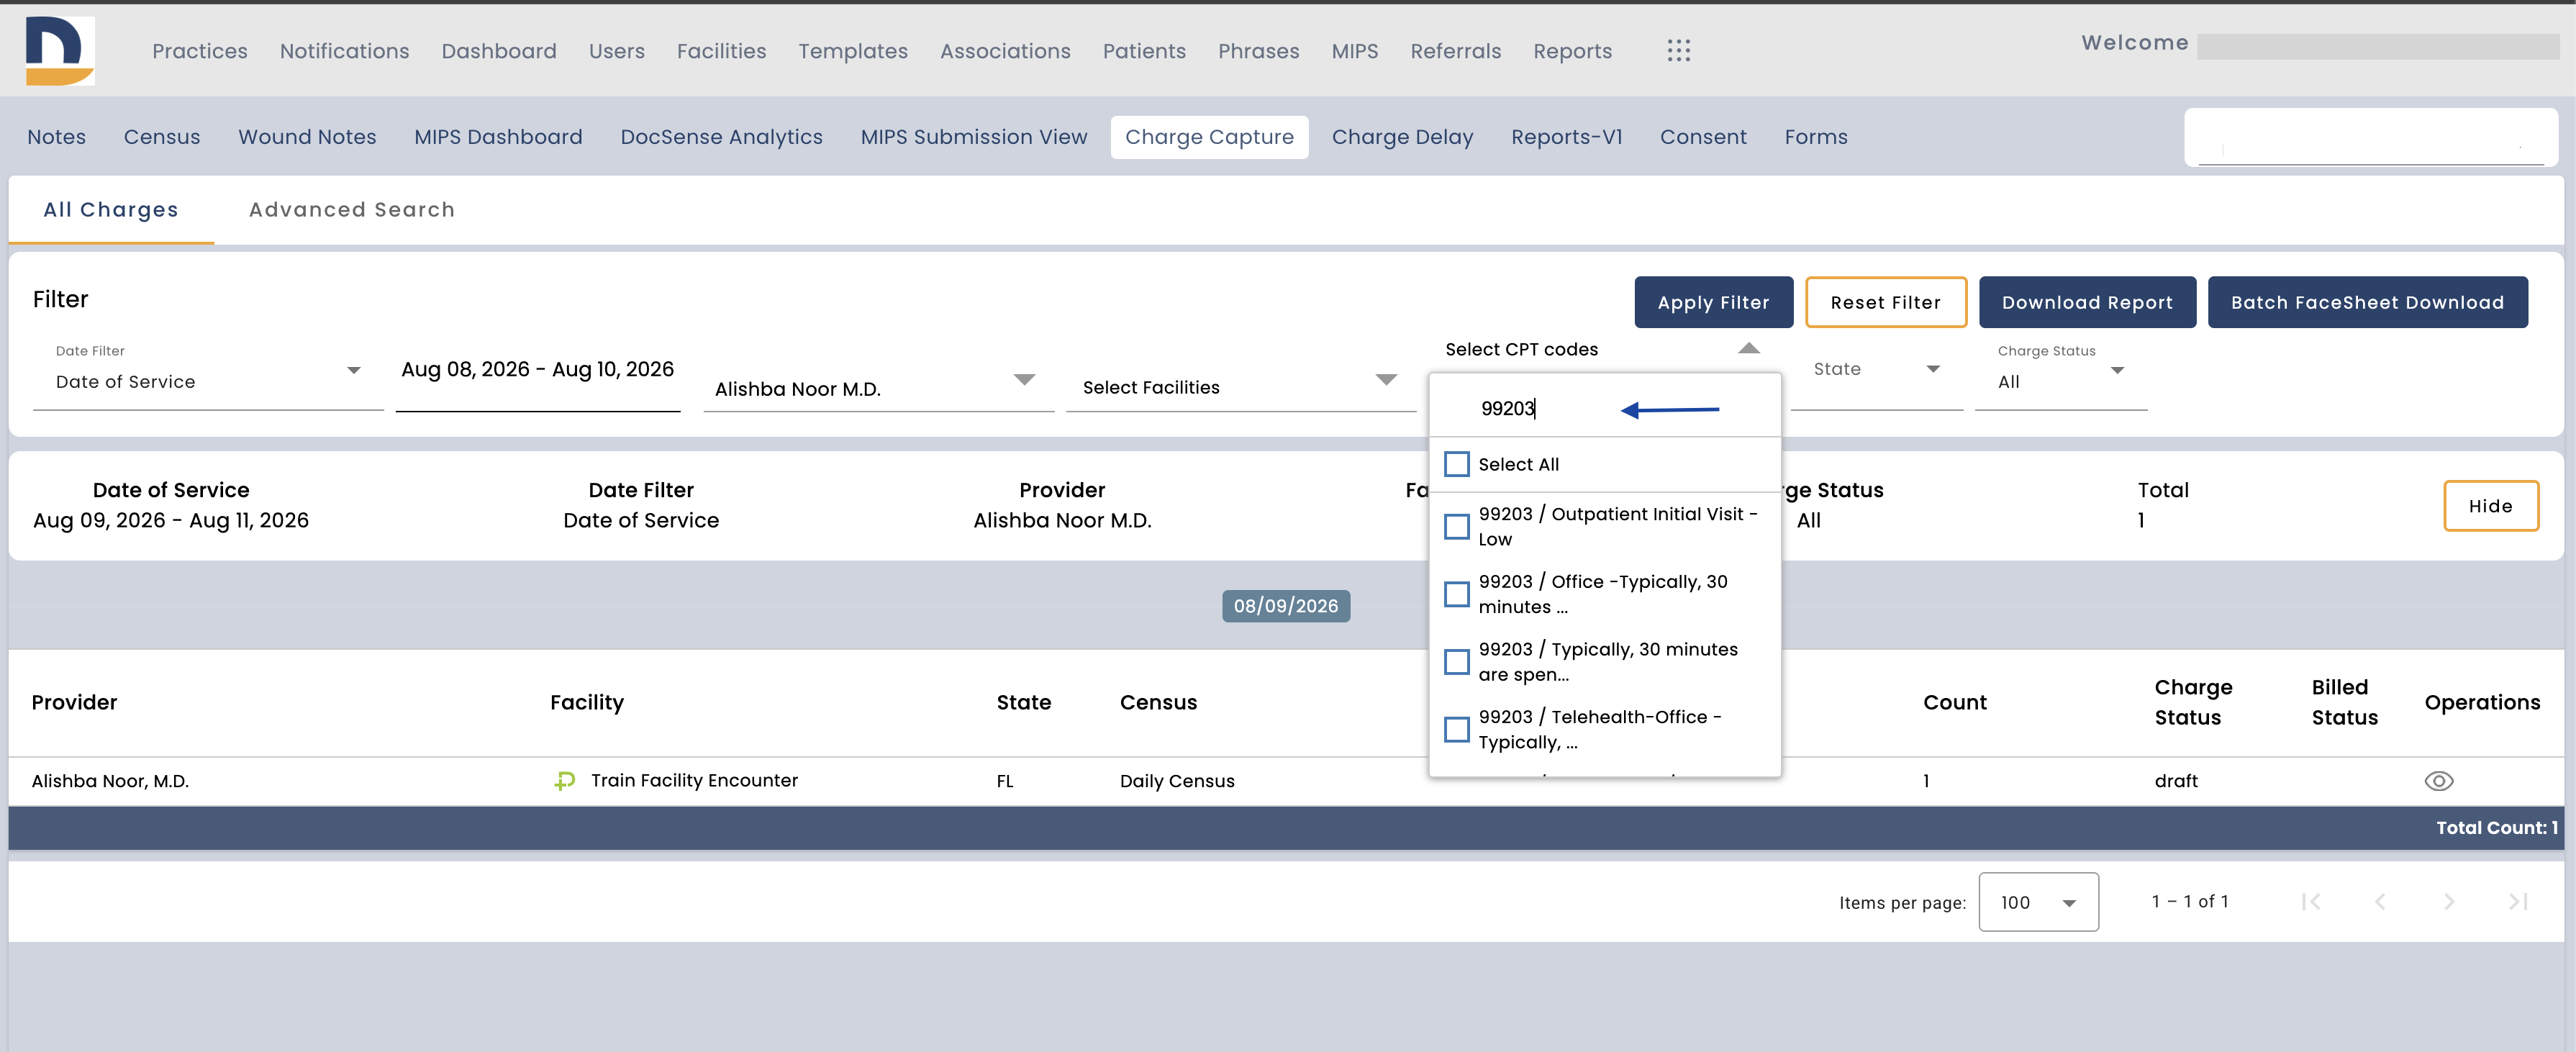The image size is (2576, 1052).
Task: Click the Hide button
Action: [x=2491, y=506]
